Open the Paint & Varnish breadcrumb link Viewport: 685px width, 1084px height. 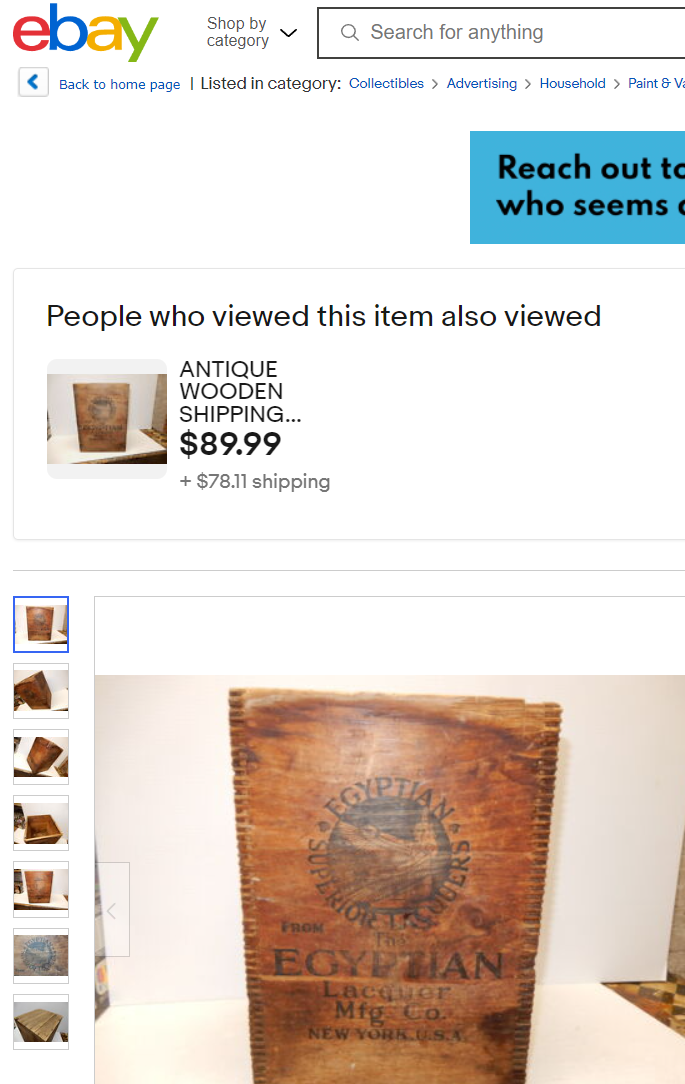(x=656, y=84)
